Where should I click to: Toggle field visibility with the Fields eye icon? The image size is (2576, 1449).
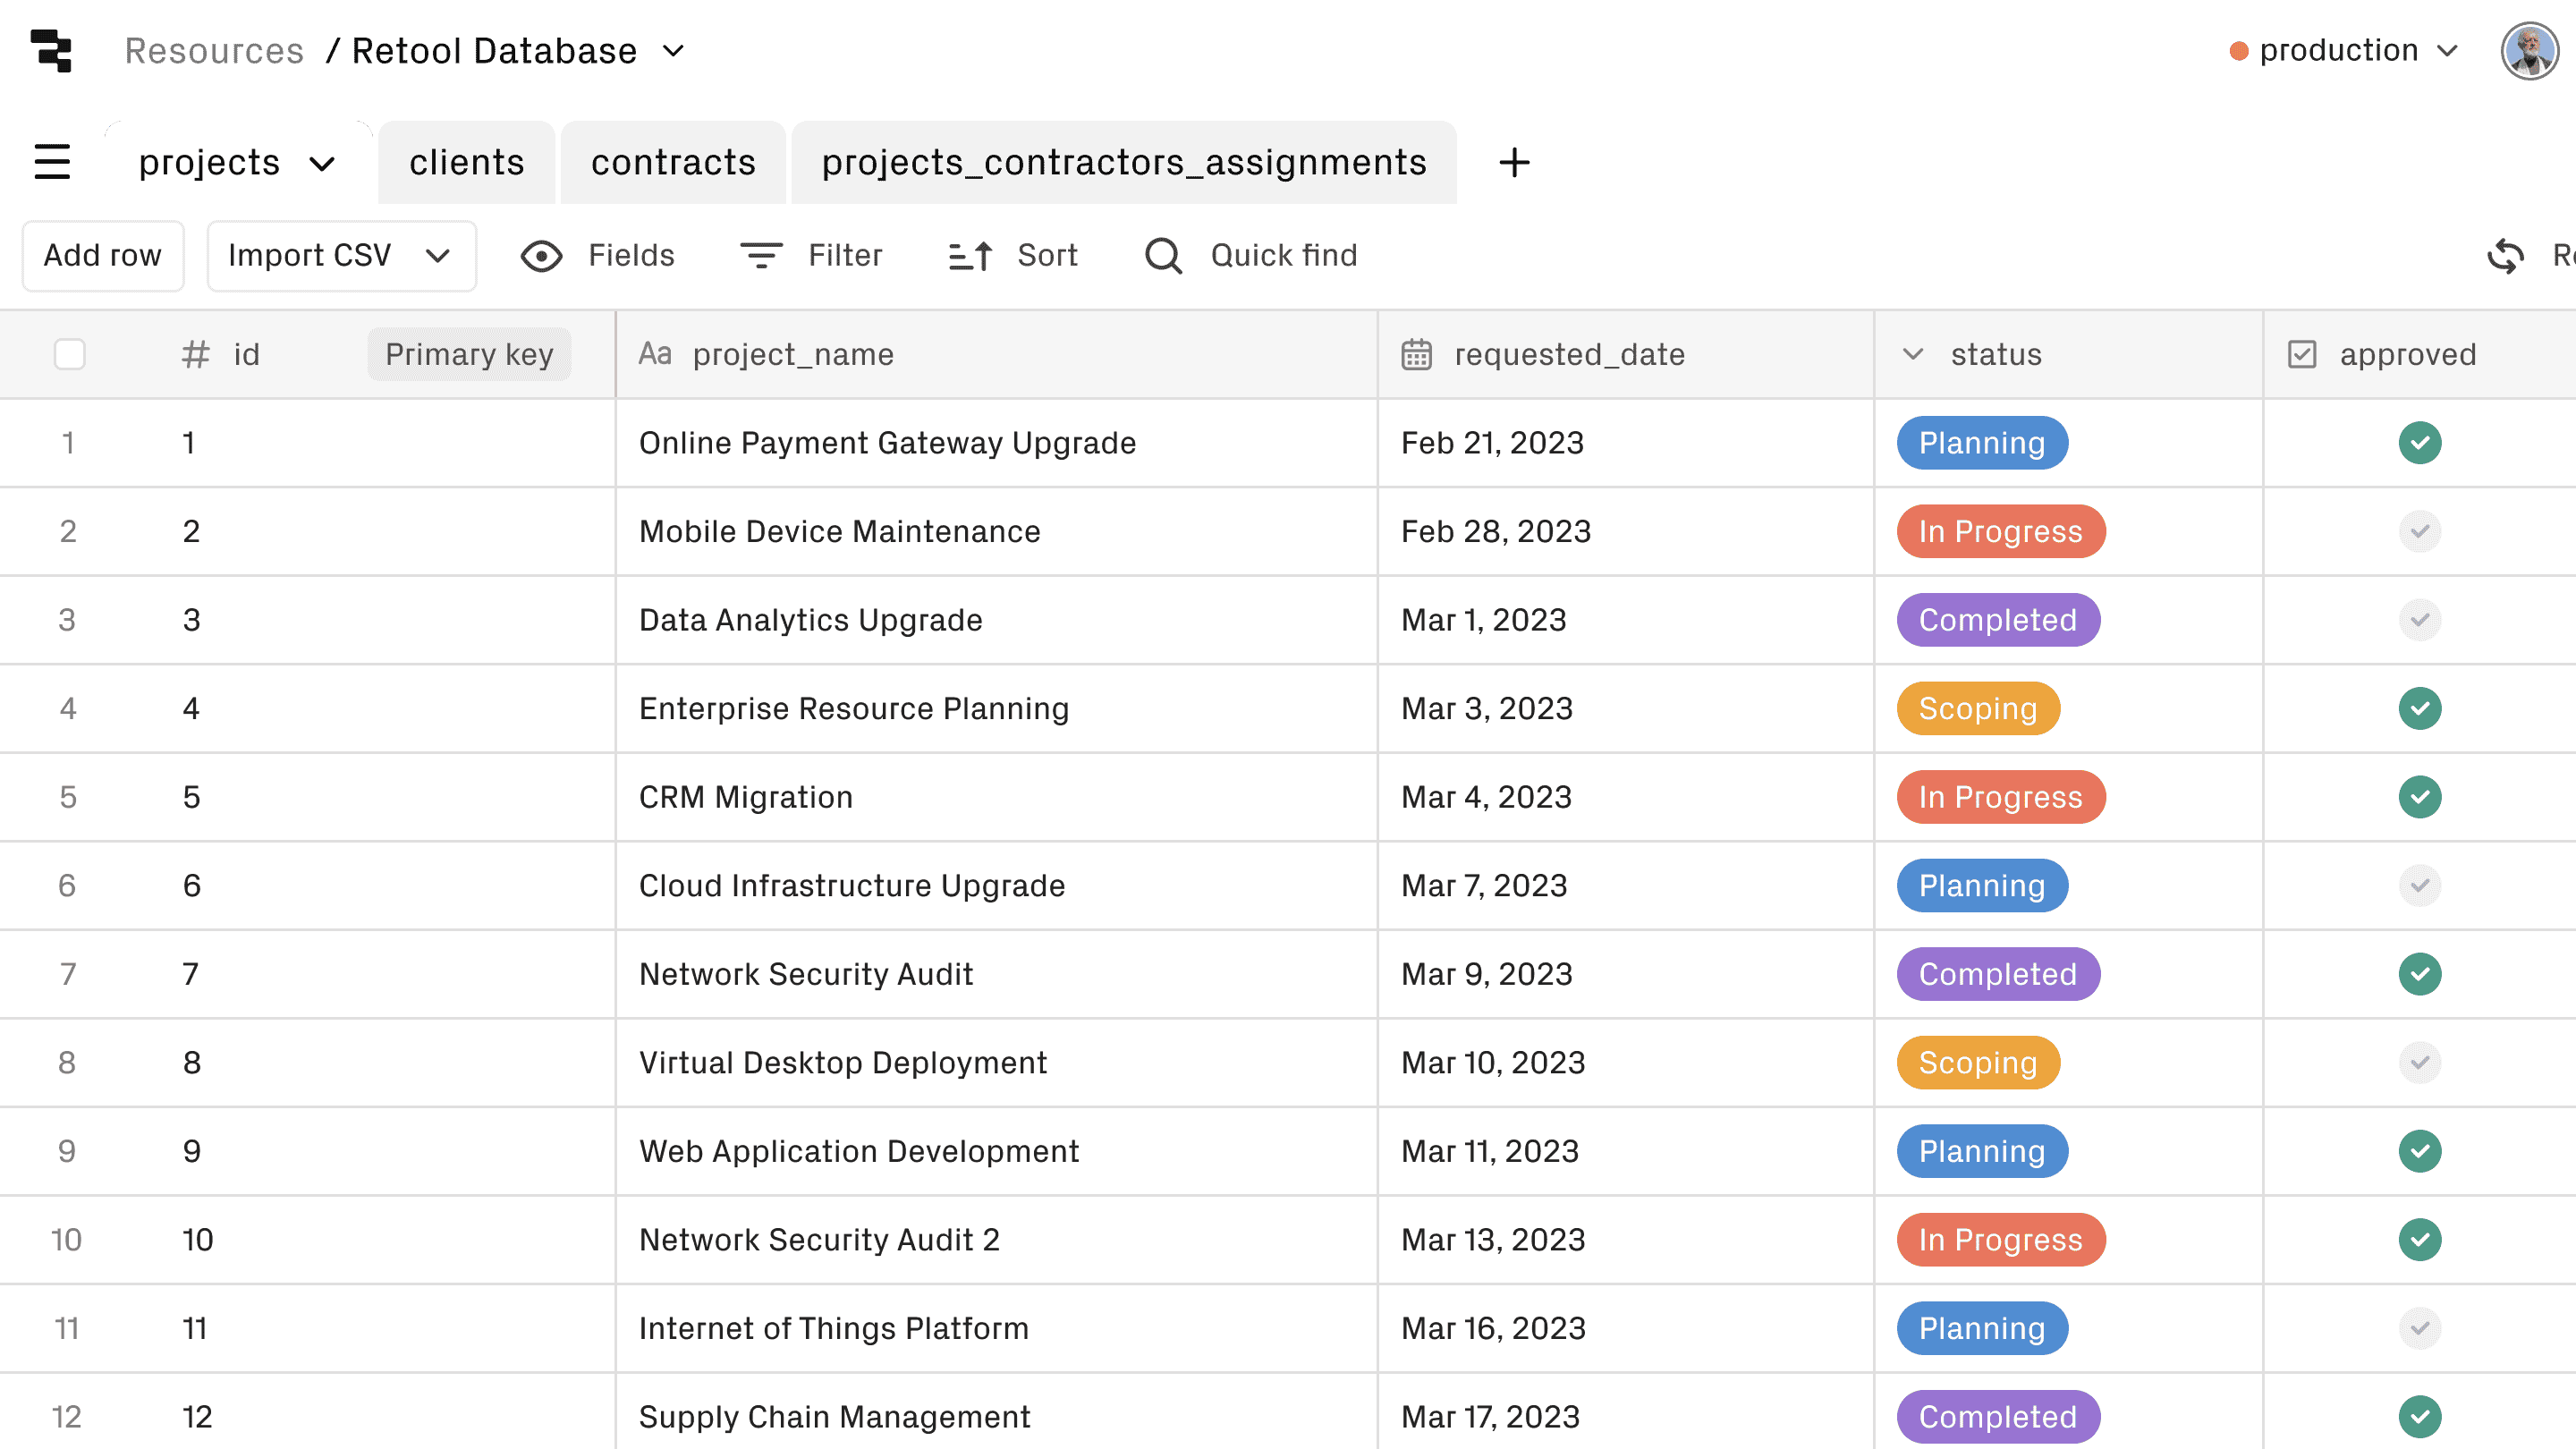[x=541, y=255]
